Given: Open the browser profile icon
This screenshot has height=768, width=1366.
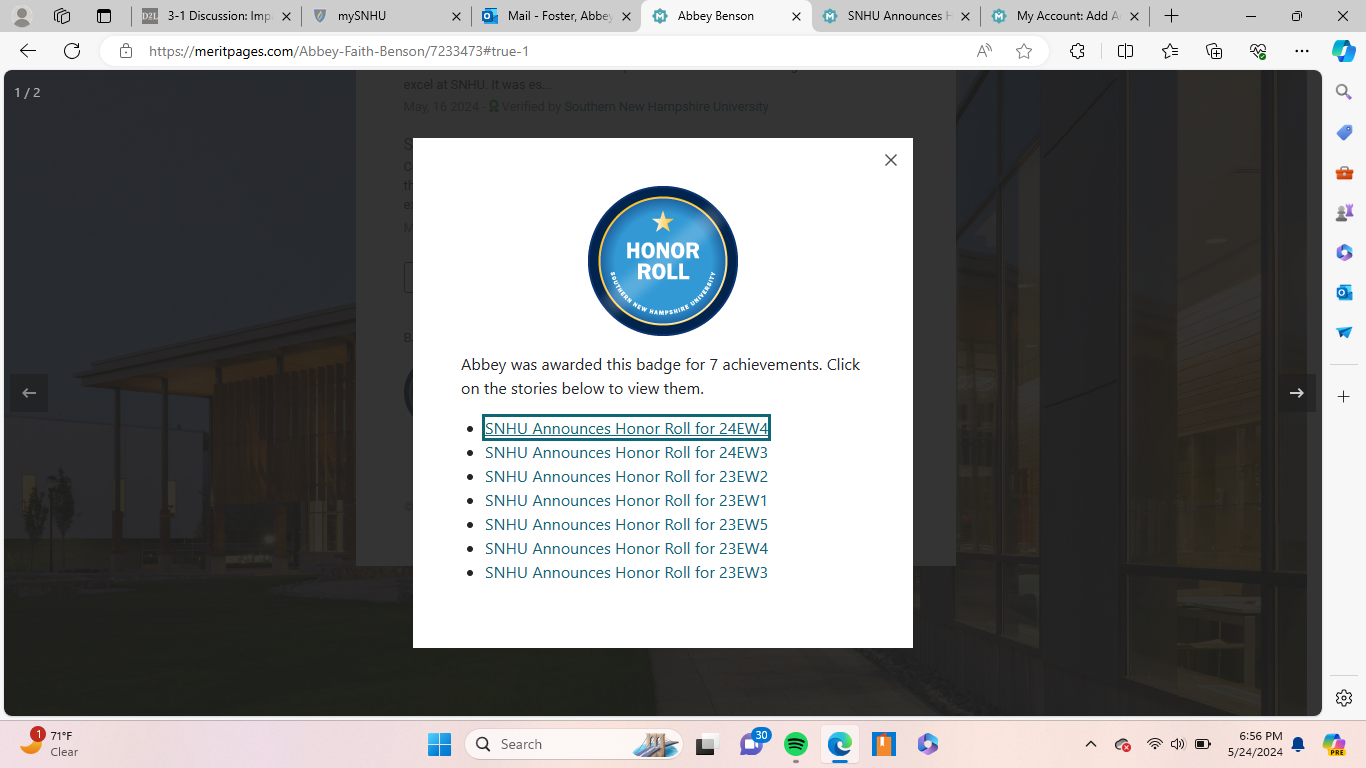Looking at the screenshot, I should point(22,16).
